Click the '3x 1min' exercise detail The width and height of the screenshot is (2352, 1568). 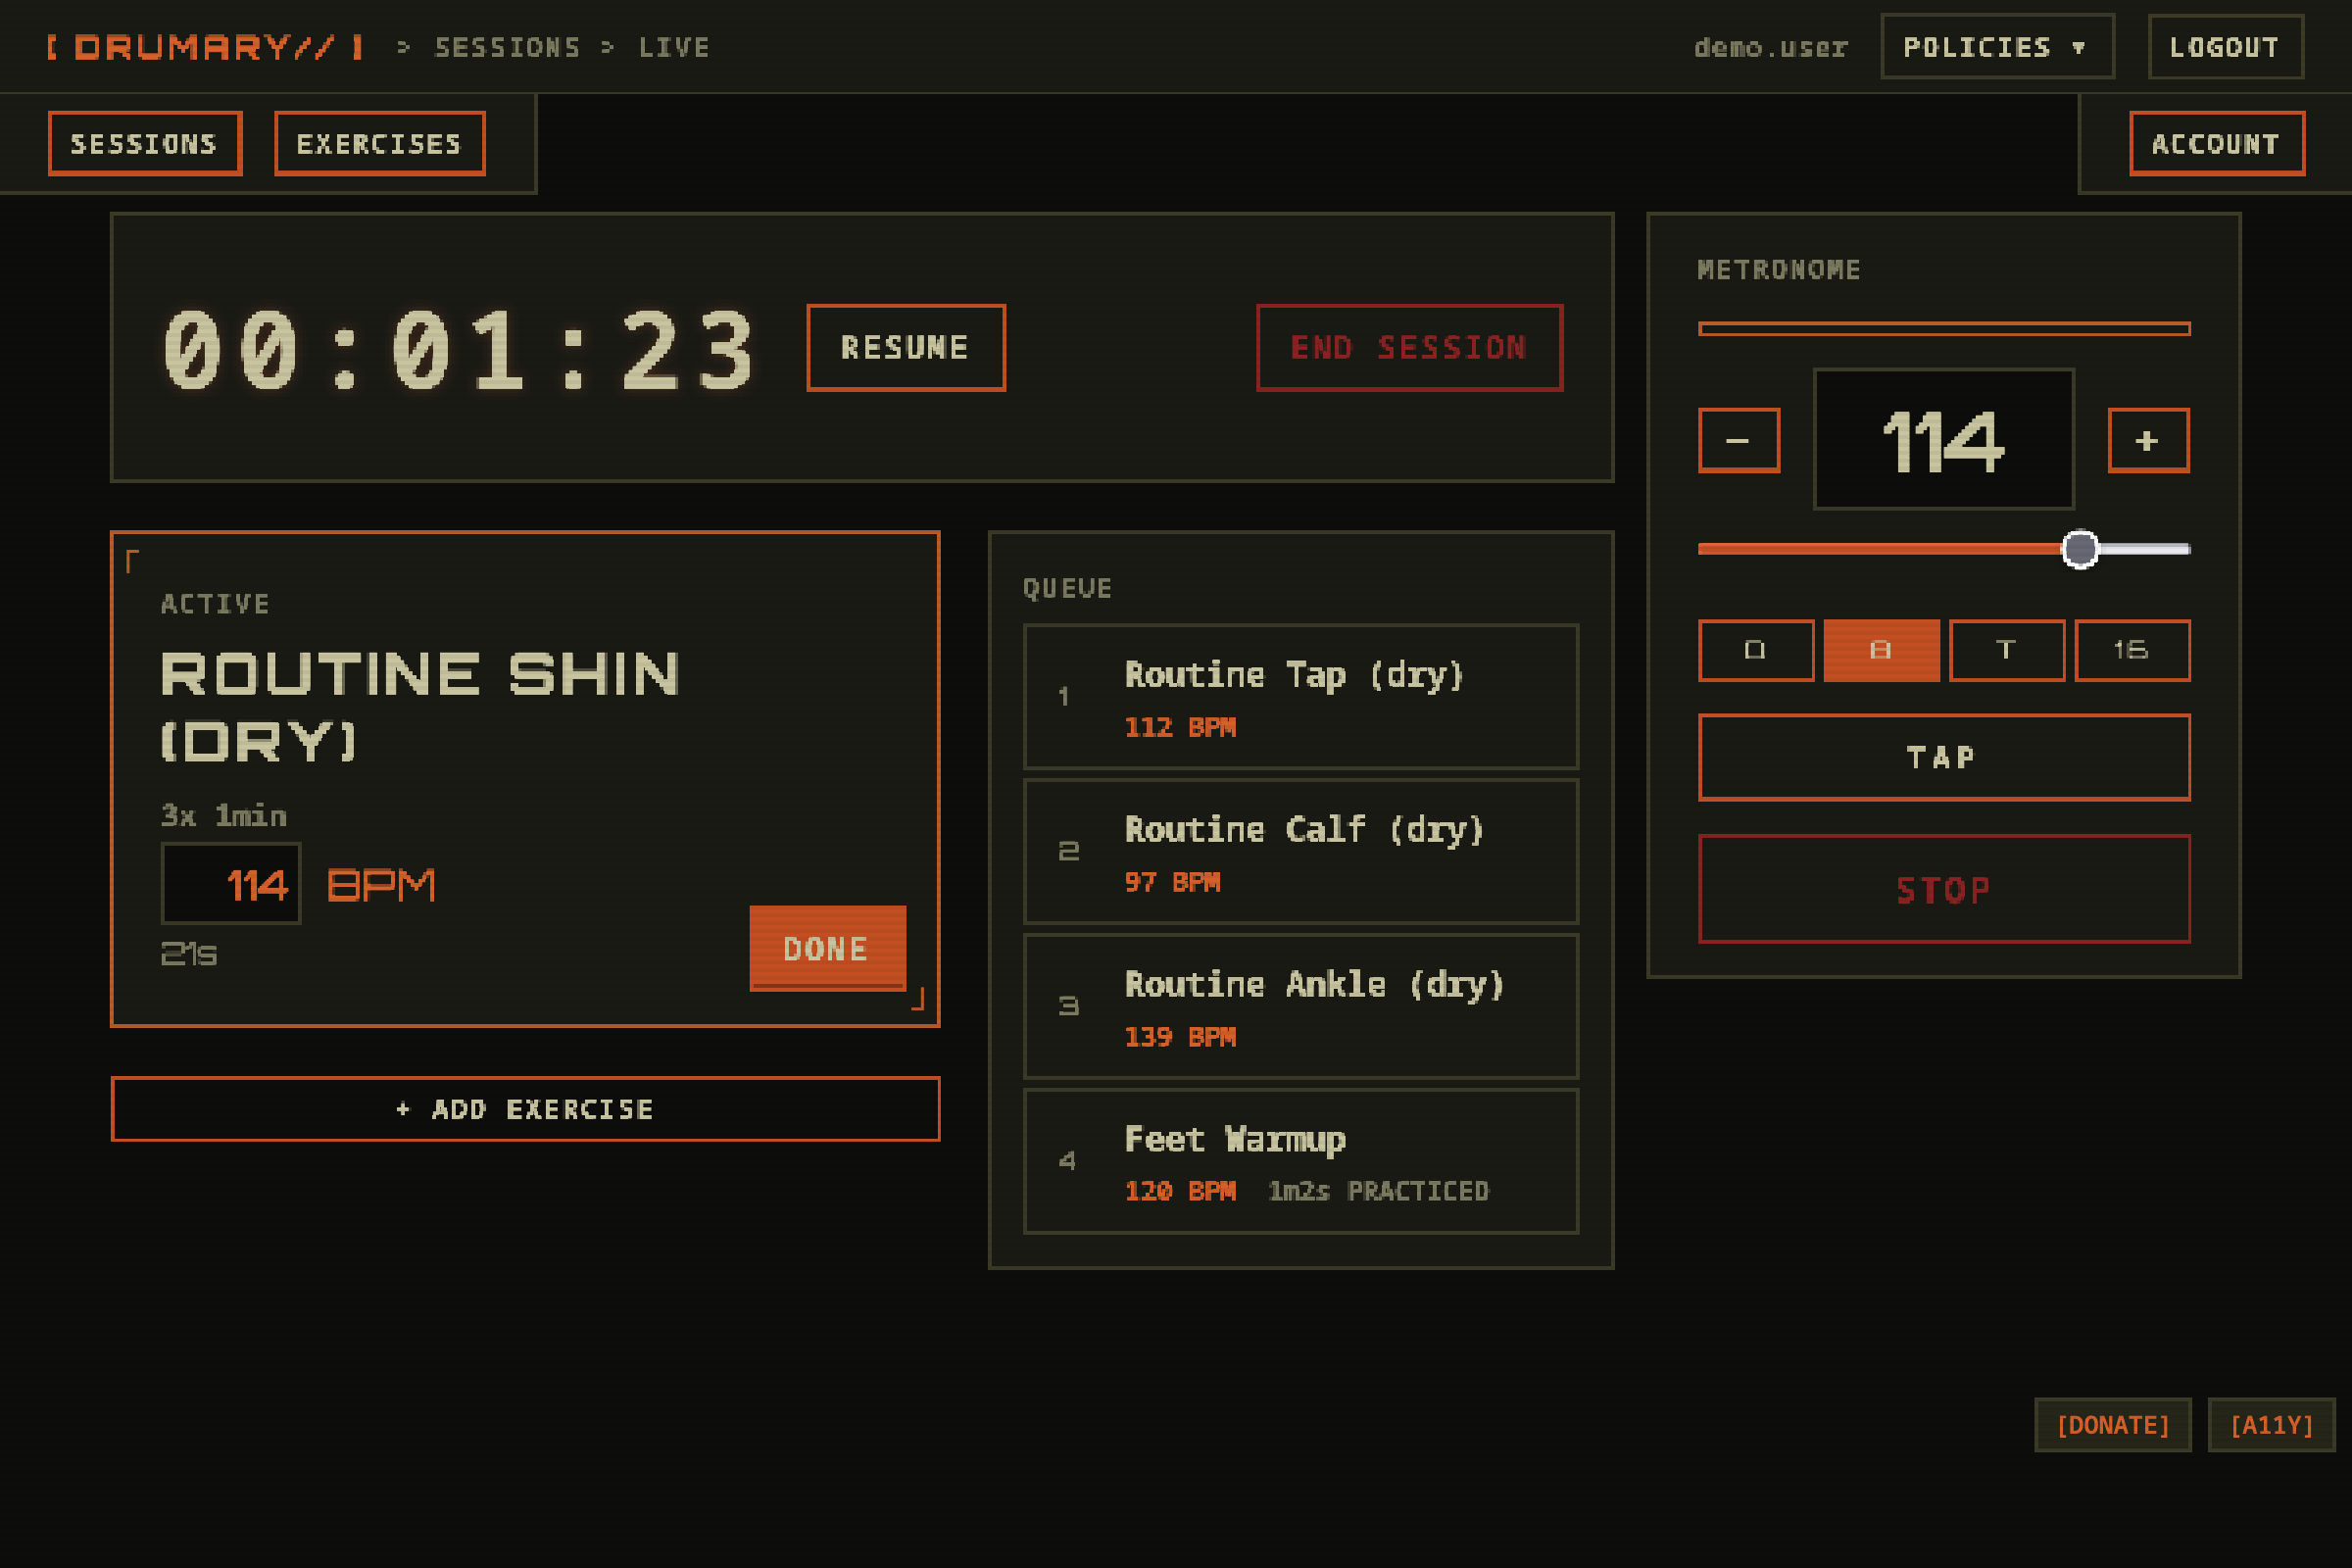click(224, 816)
